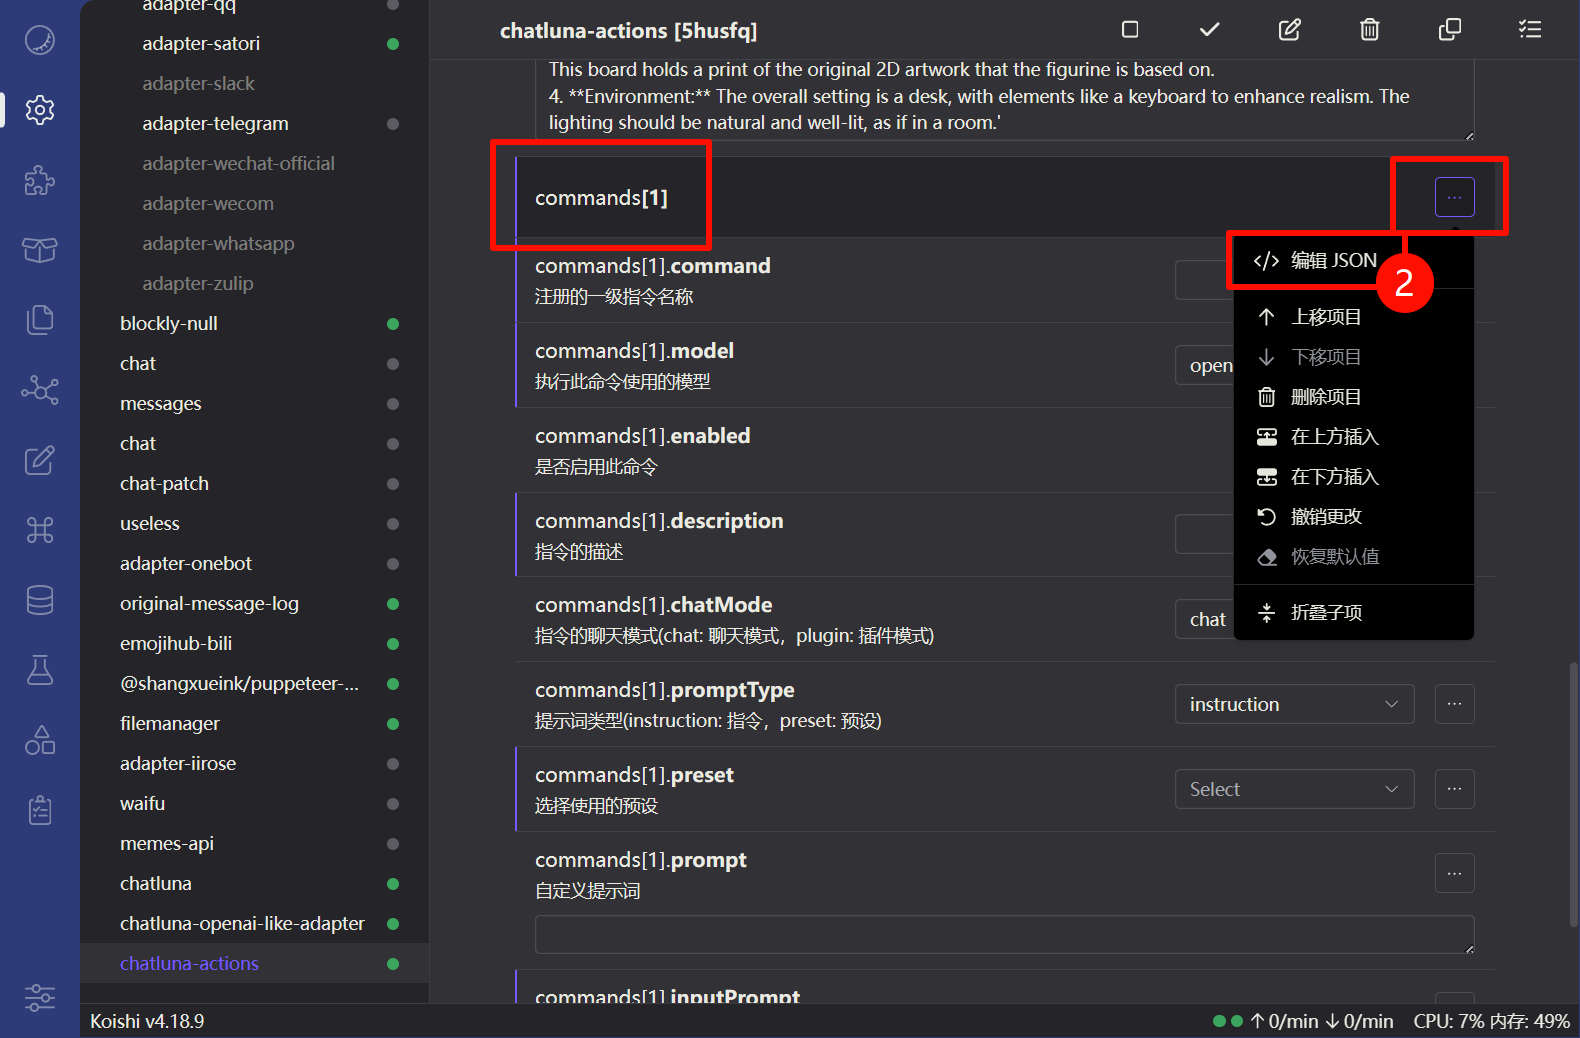
Task: Click status dot next to adapter-satori
Action: click(393, 44)
